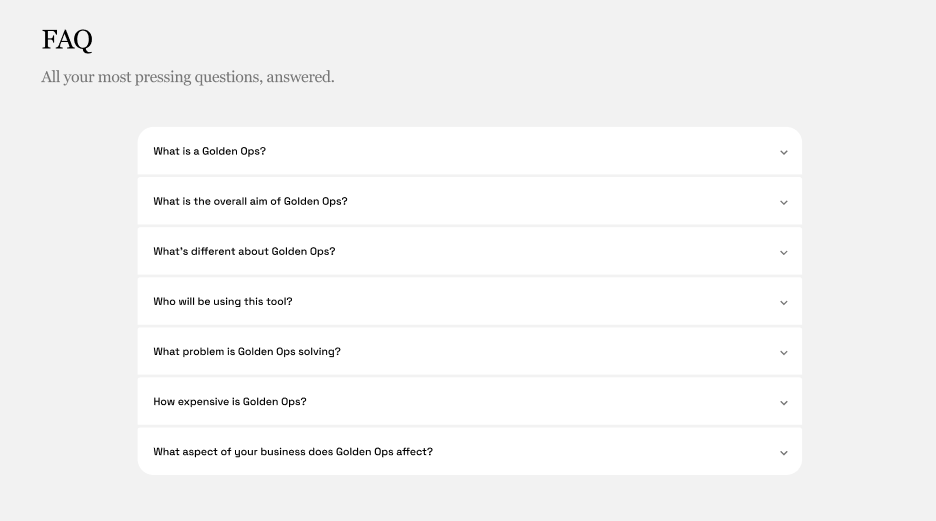The image size is (936, 521).
Task: Click the chevron beside 'How expensive is Golden Ops?'
Action: click(783, 403)
